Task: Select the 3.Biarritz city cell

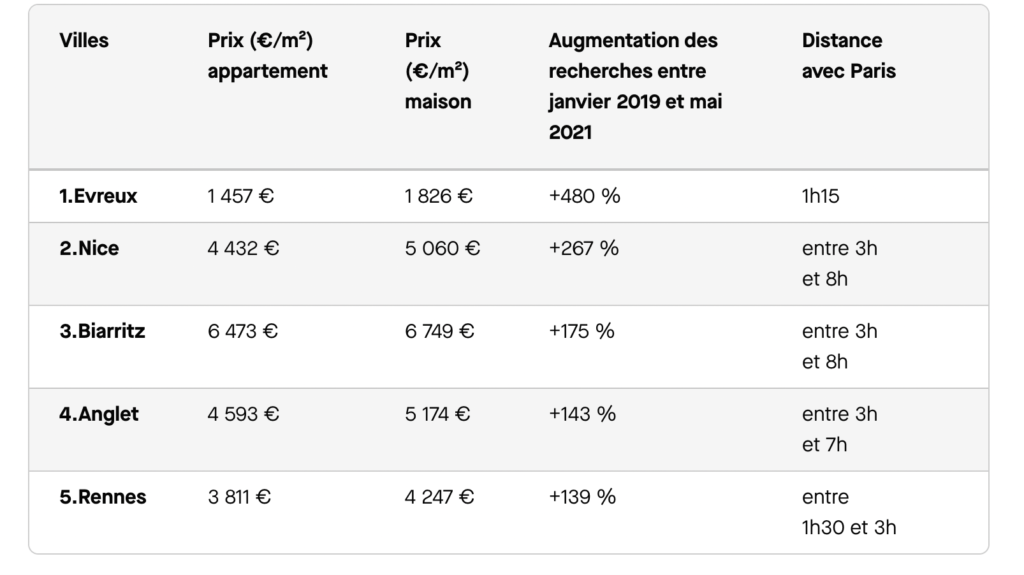Action: [x=102, y=331]
